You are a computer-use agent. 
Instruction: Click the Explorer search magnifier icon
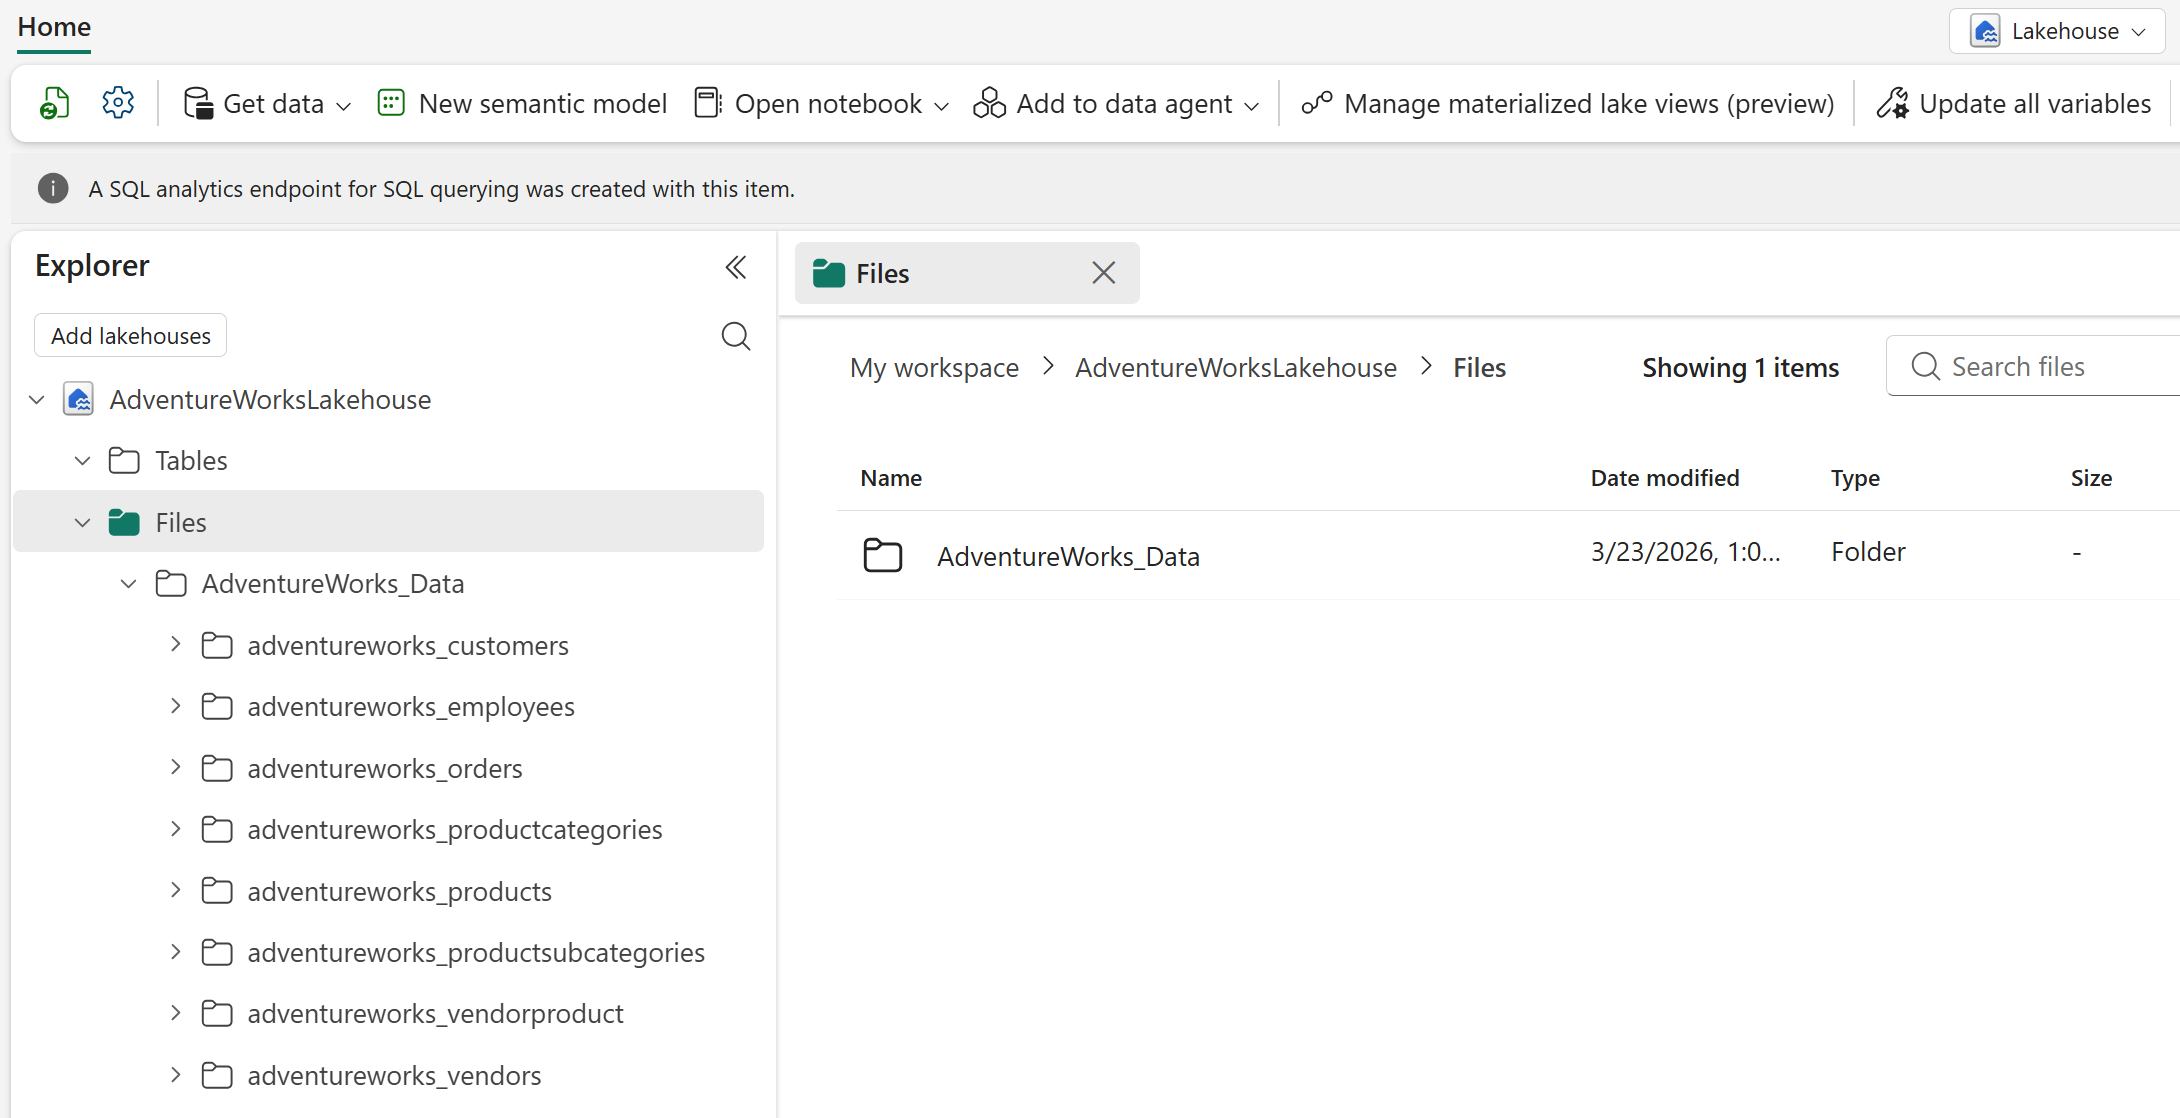coord(736,336)
